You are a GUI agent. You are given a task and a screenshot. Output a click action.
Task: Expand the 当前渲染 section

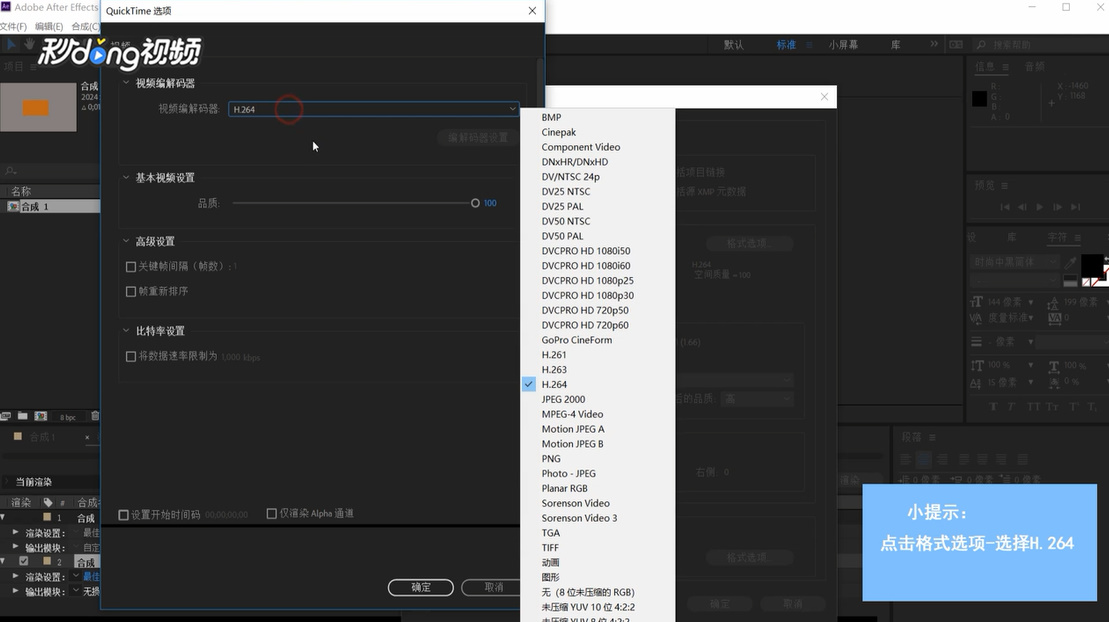(7, 482)
